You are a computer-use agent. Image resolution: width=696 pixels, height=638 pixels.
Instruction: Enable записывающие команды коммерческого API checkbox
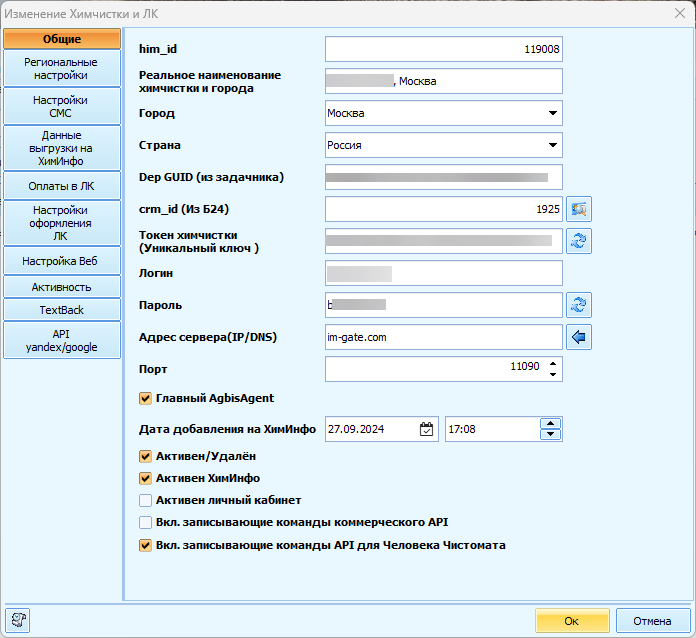tap(146, 523)
